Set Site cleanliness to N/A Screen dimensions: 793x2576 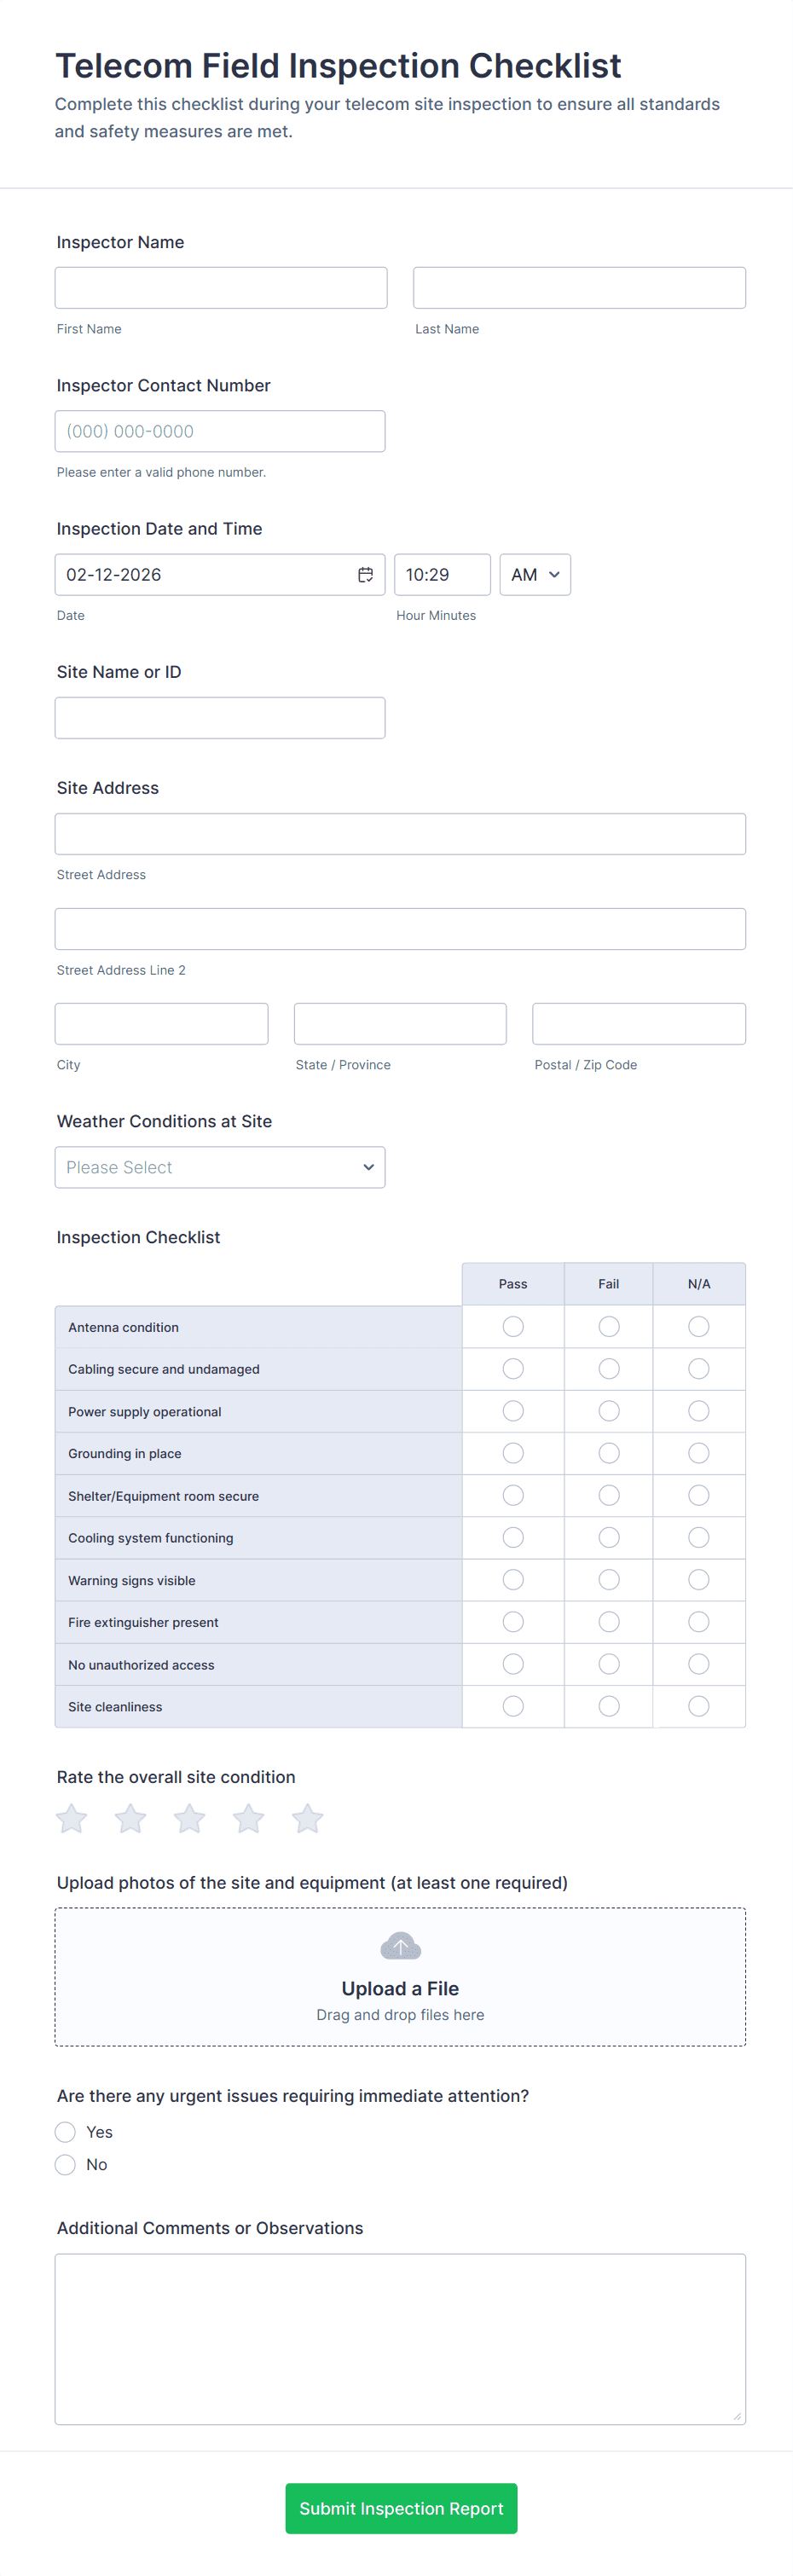coord(698,1706)
